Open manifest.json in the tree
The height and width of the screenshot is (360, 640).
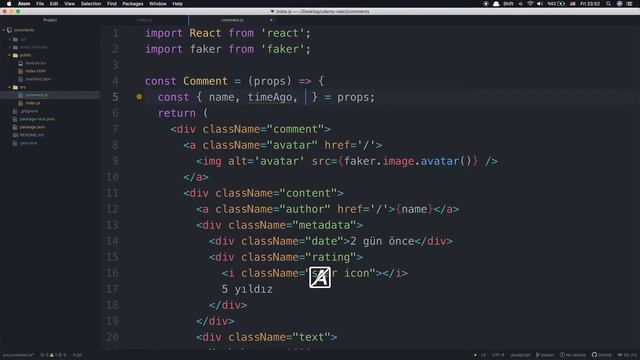38,79
